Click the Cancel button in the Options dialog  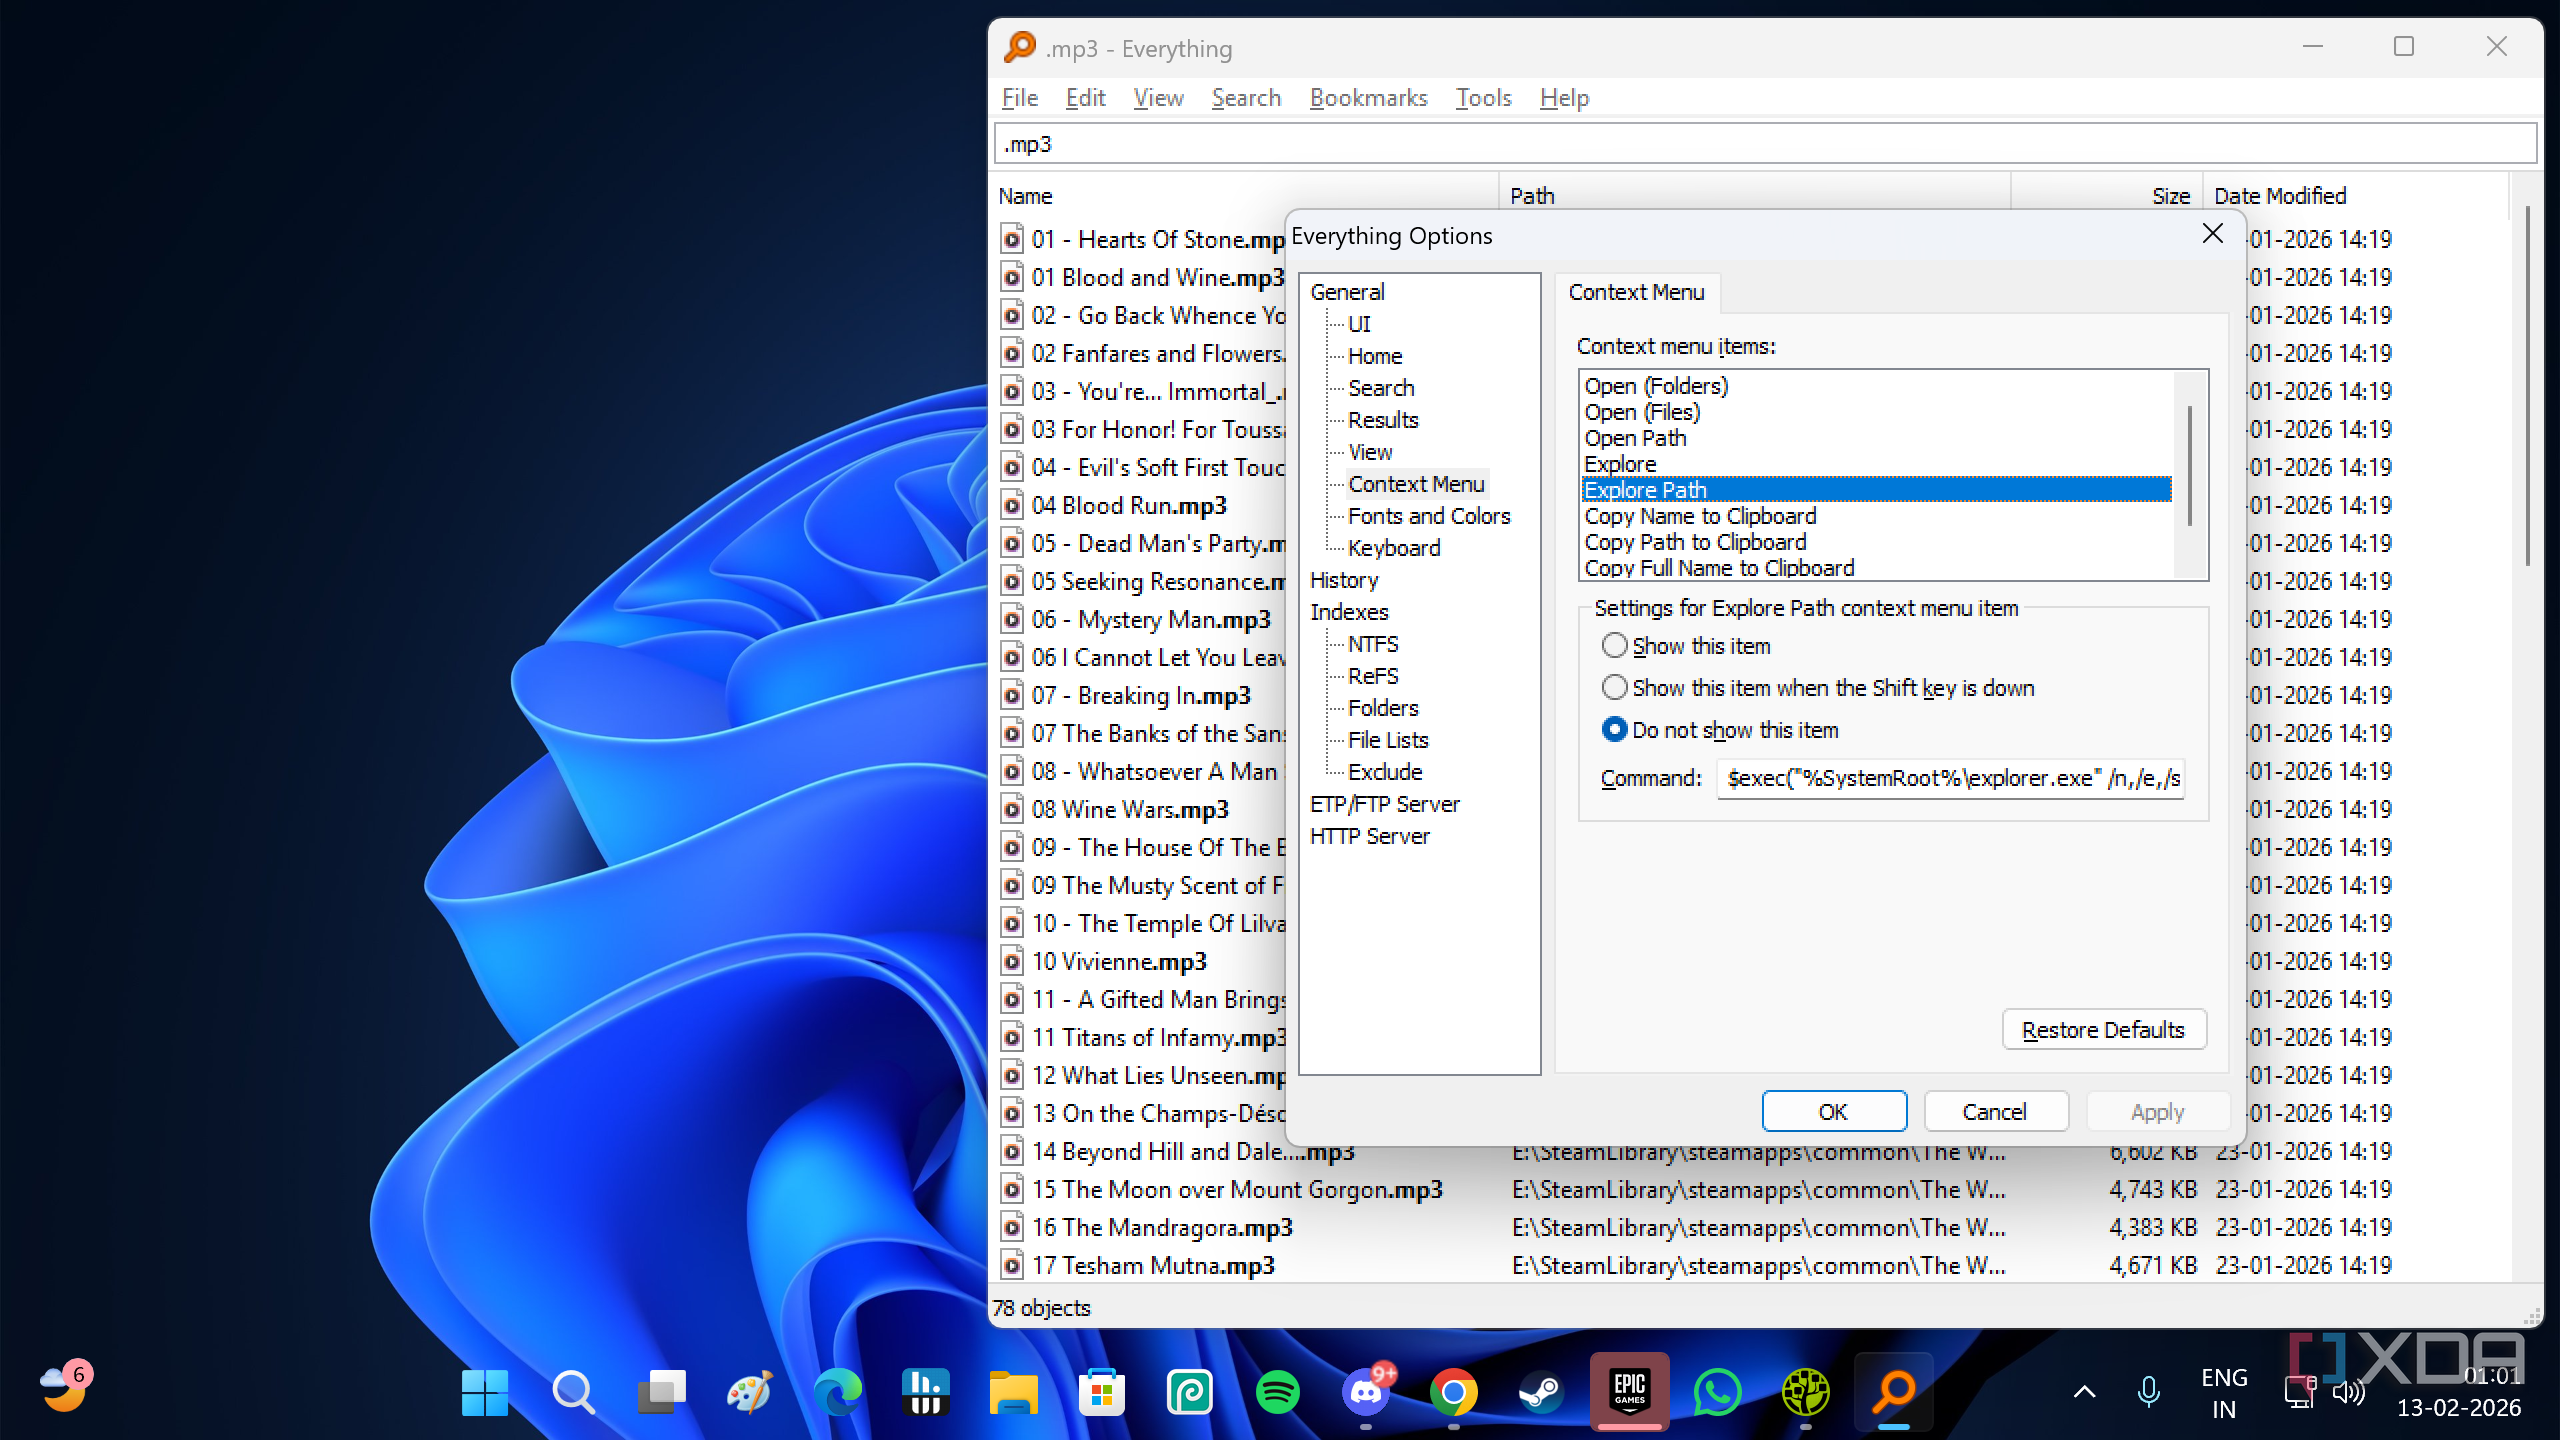1995,1112
